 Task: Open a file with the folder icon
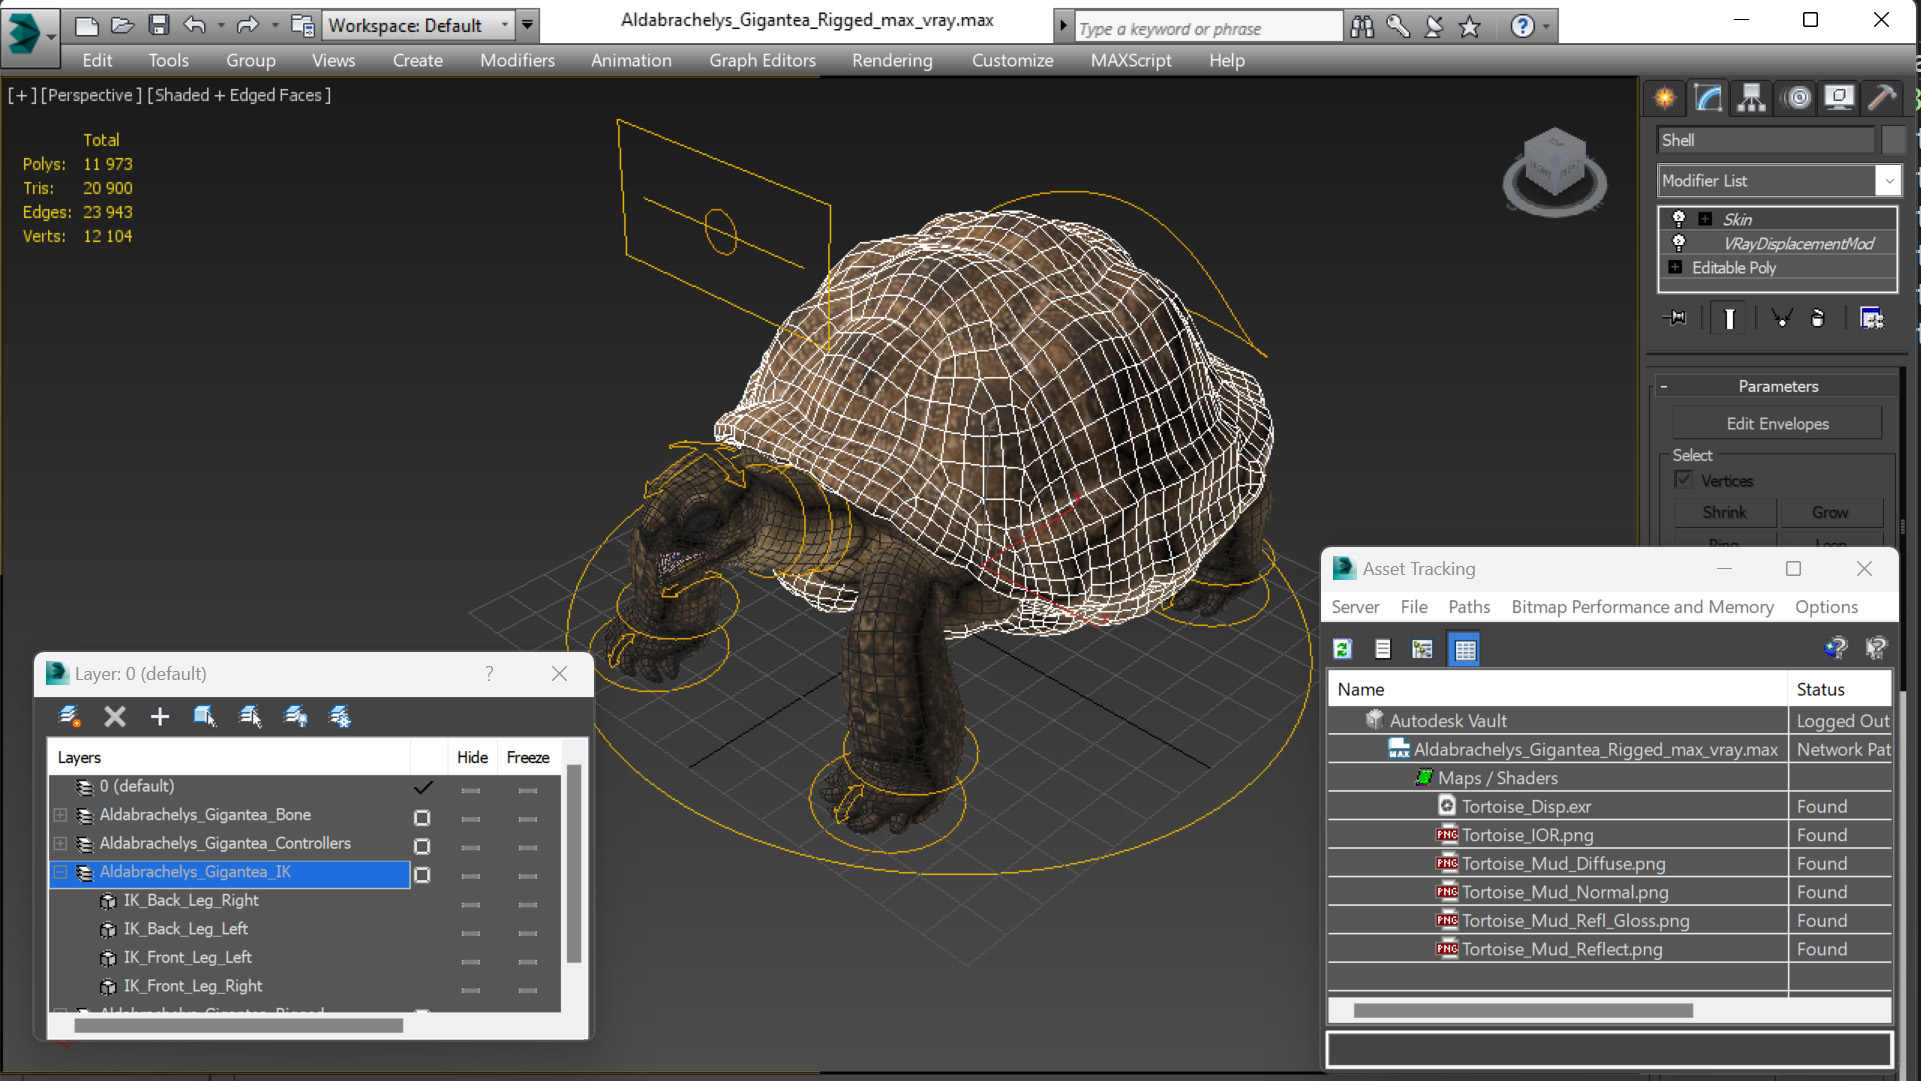[123, 25]
